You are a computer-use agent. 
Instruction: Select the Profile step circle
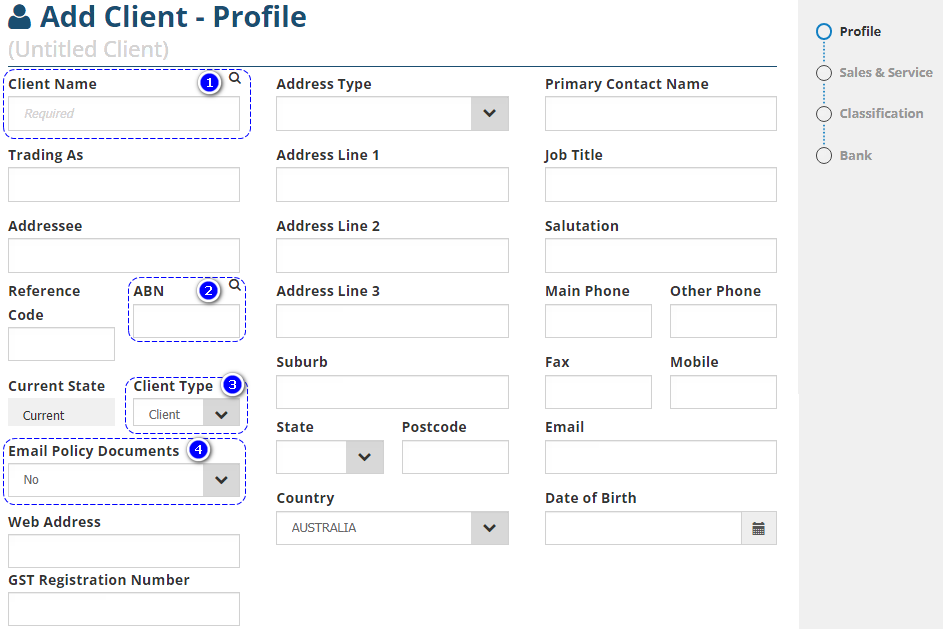coord(824,32)
